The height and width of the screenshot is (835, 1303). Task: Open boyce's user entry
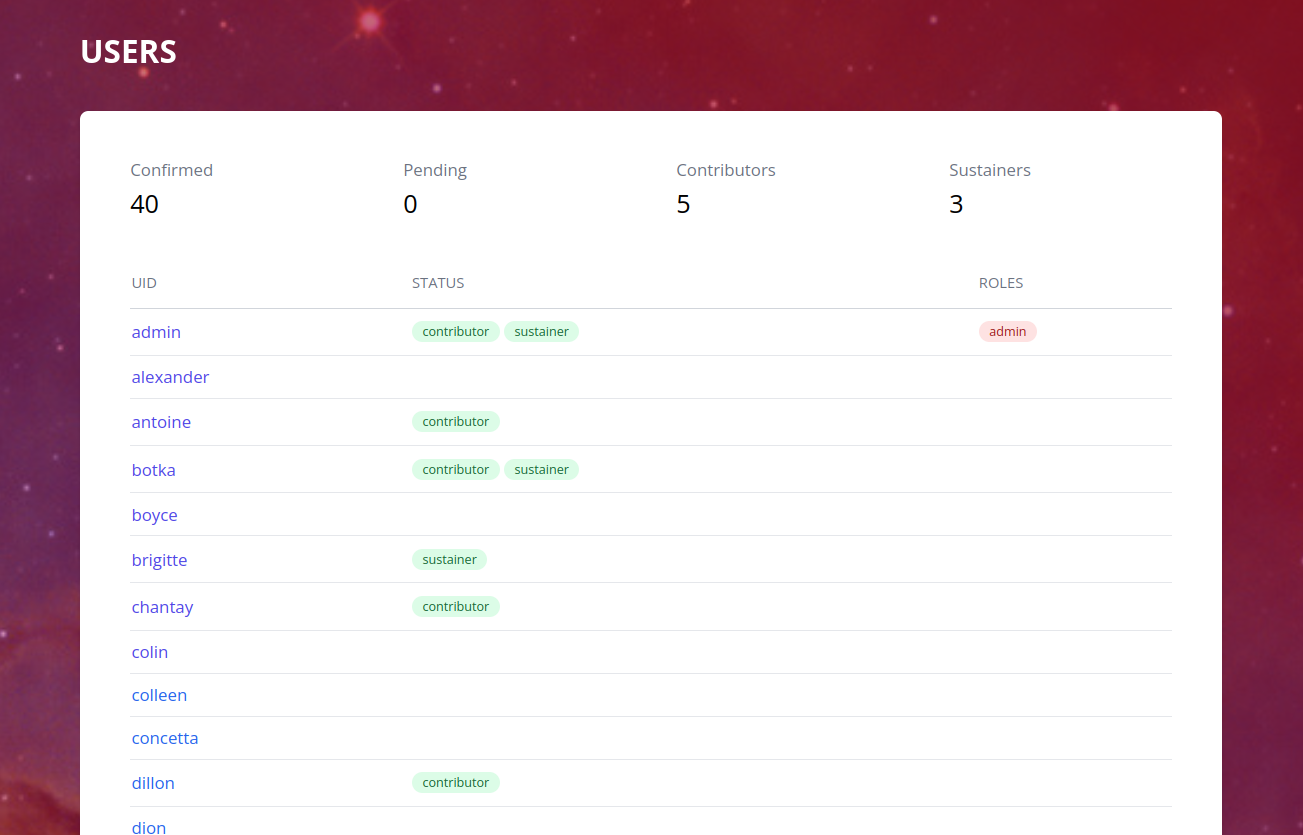[x=154, y=515]
